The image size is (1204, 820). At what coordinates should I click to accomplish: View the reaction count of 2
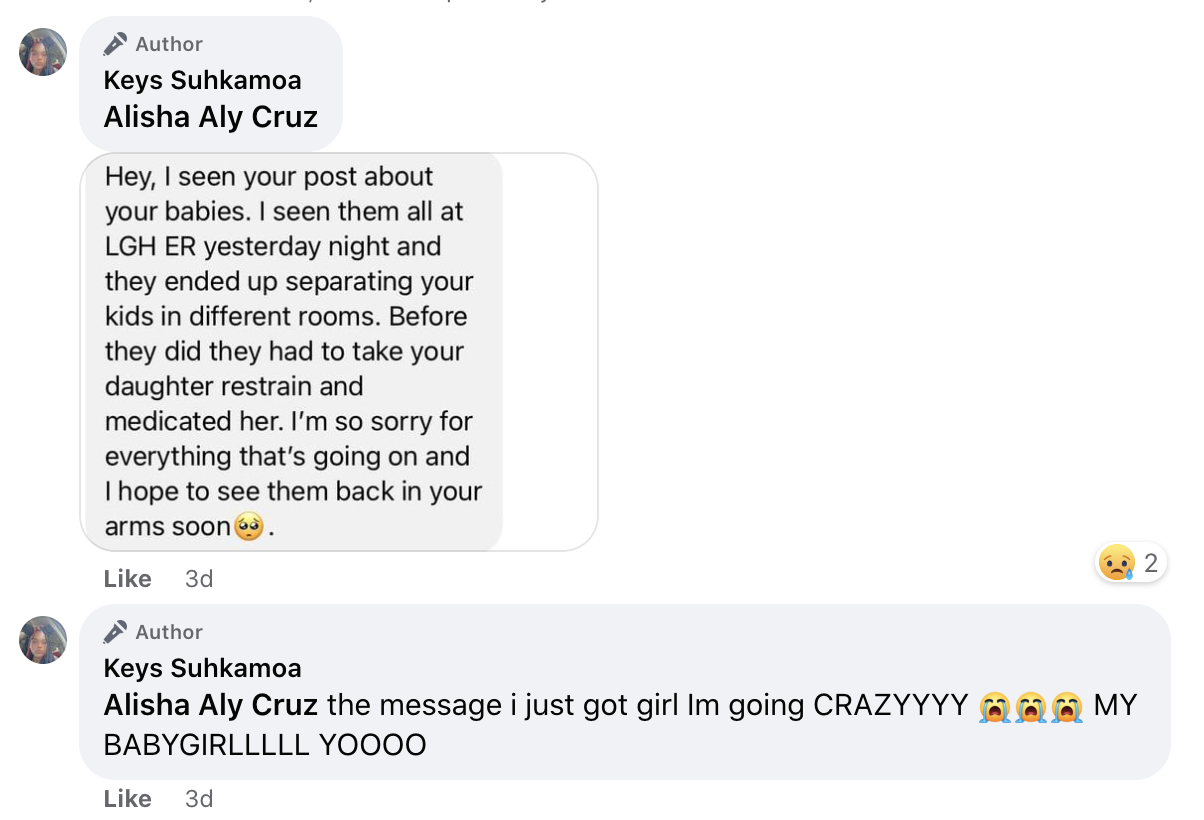coord(1151,563)
